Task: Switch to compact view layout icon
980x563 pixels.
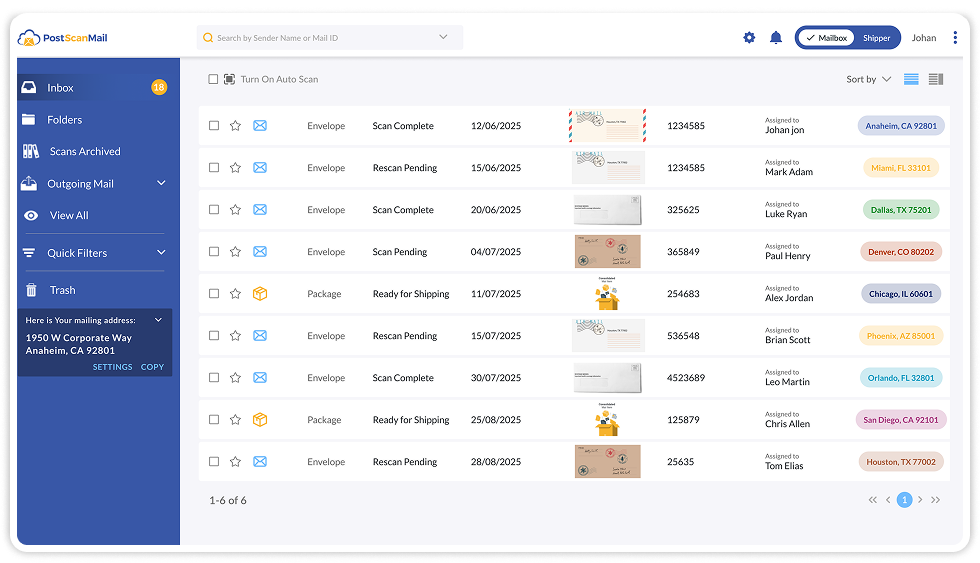Action: coord(936,79)
